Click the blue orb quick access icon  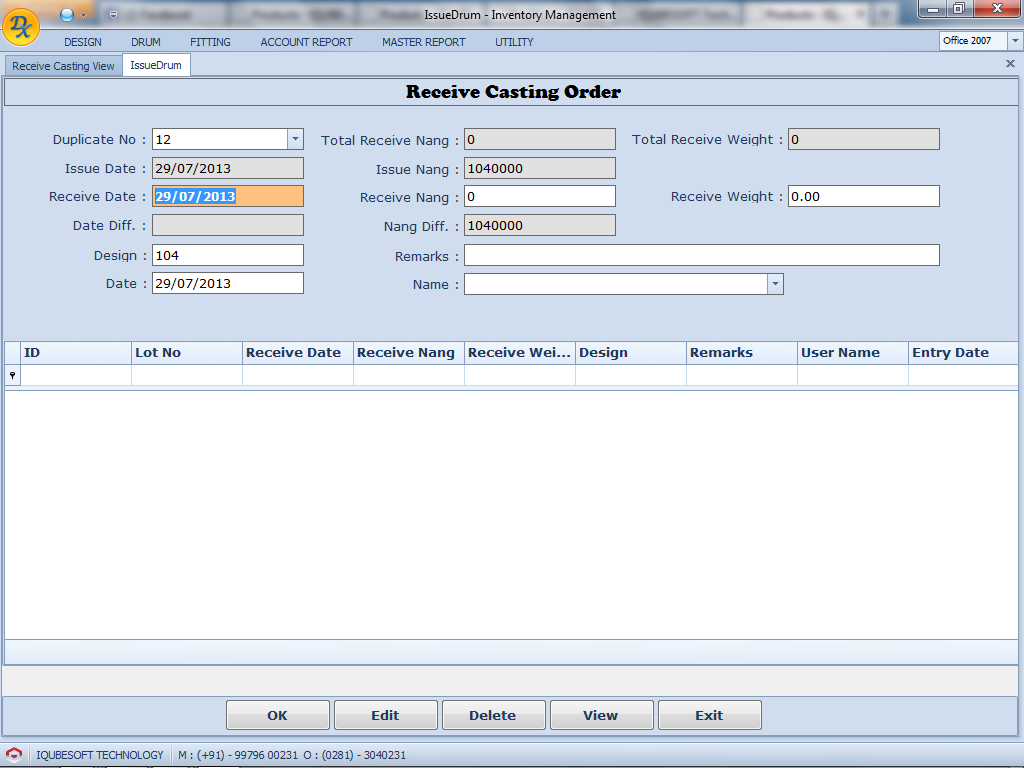tap(67, 14)
